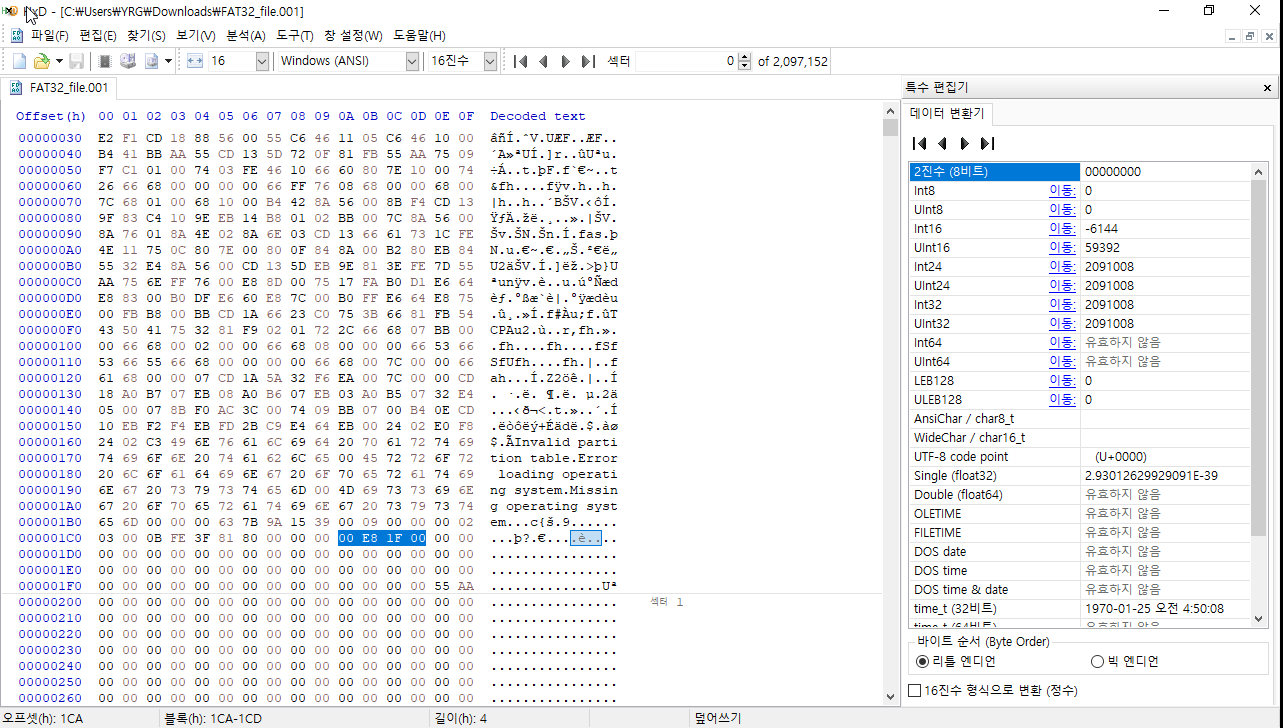The image size is (1283, 728).
Task: Click the 덮어쓰기 status bar indicator
Action: click(x=718, y=718)
